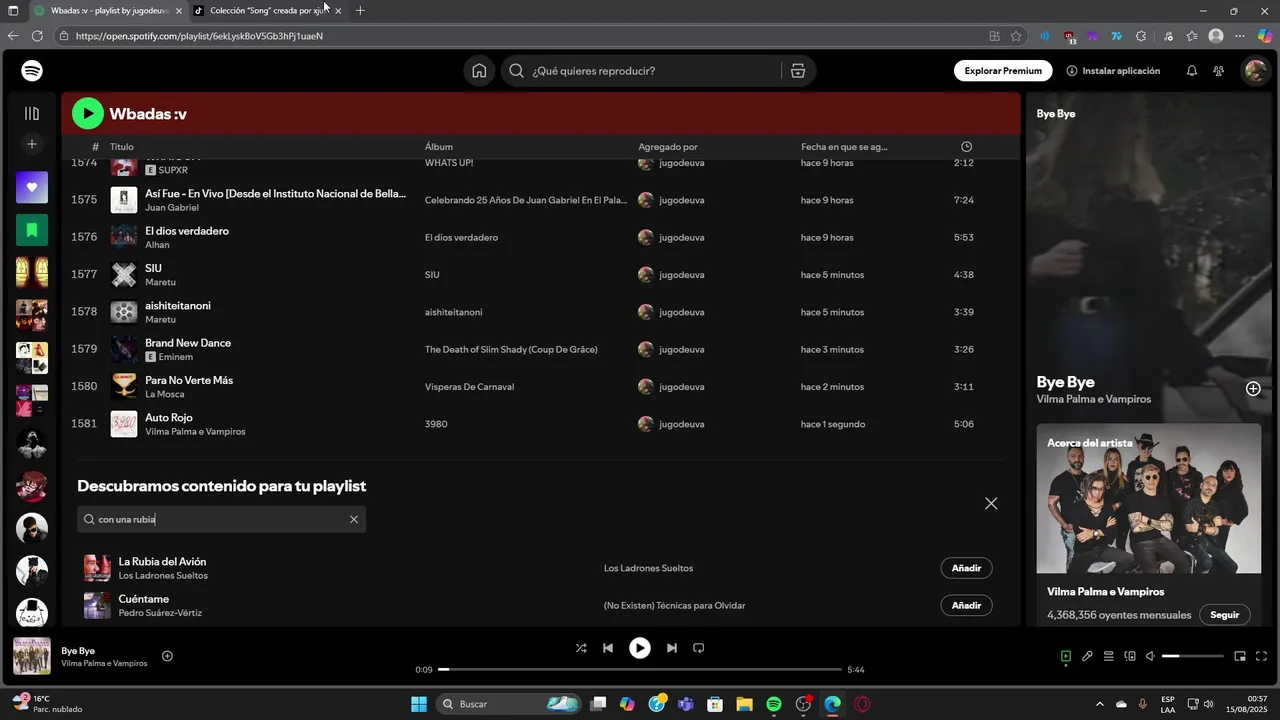1280x720 pixels.
Task: Mute the Spotify volume
Action: click(1150, 656)
